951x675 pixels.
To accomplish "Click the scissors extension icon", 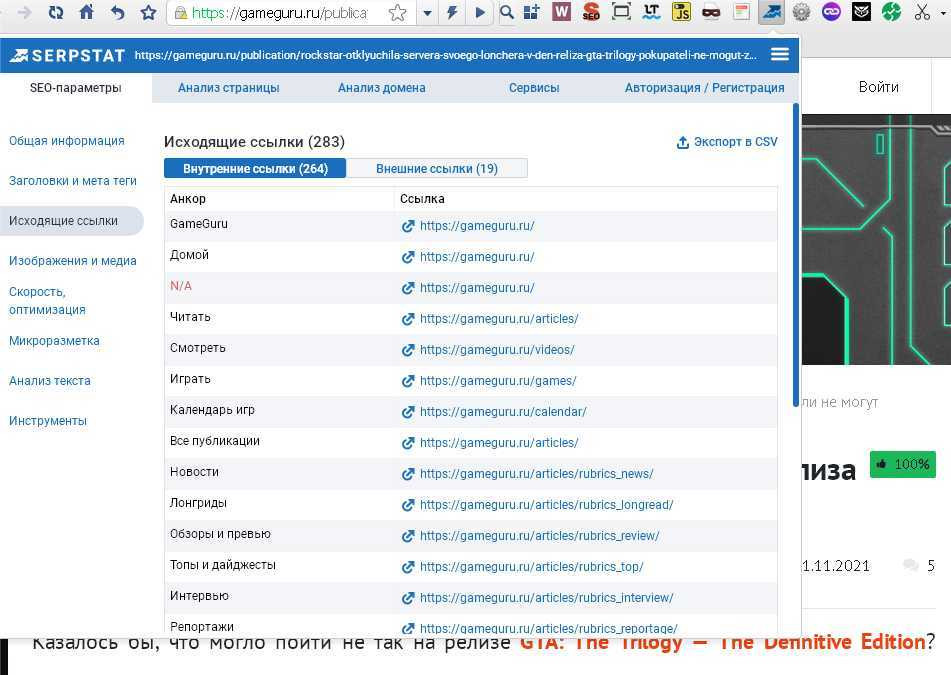I will pyautogui.click(x=922, y=12).
